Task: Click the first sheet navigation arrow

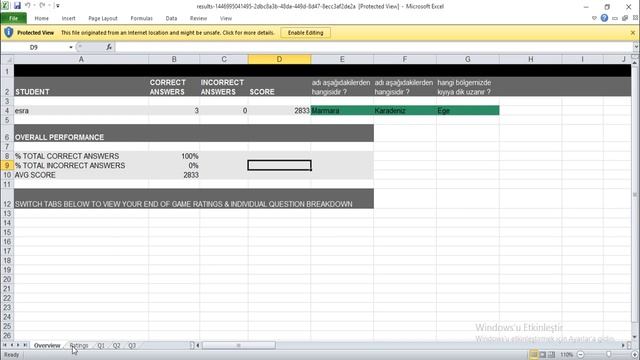Action: (x=5, y=345)
